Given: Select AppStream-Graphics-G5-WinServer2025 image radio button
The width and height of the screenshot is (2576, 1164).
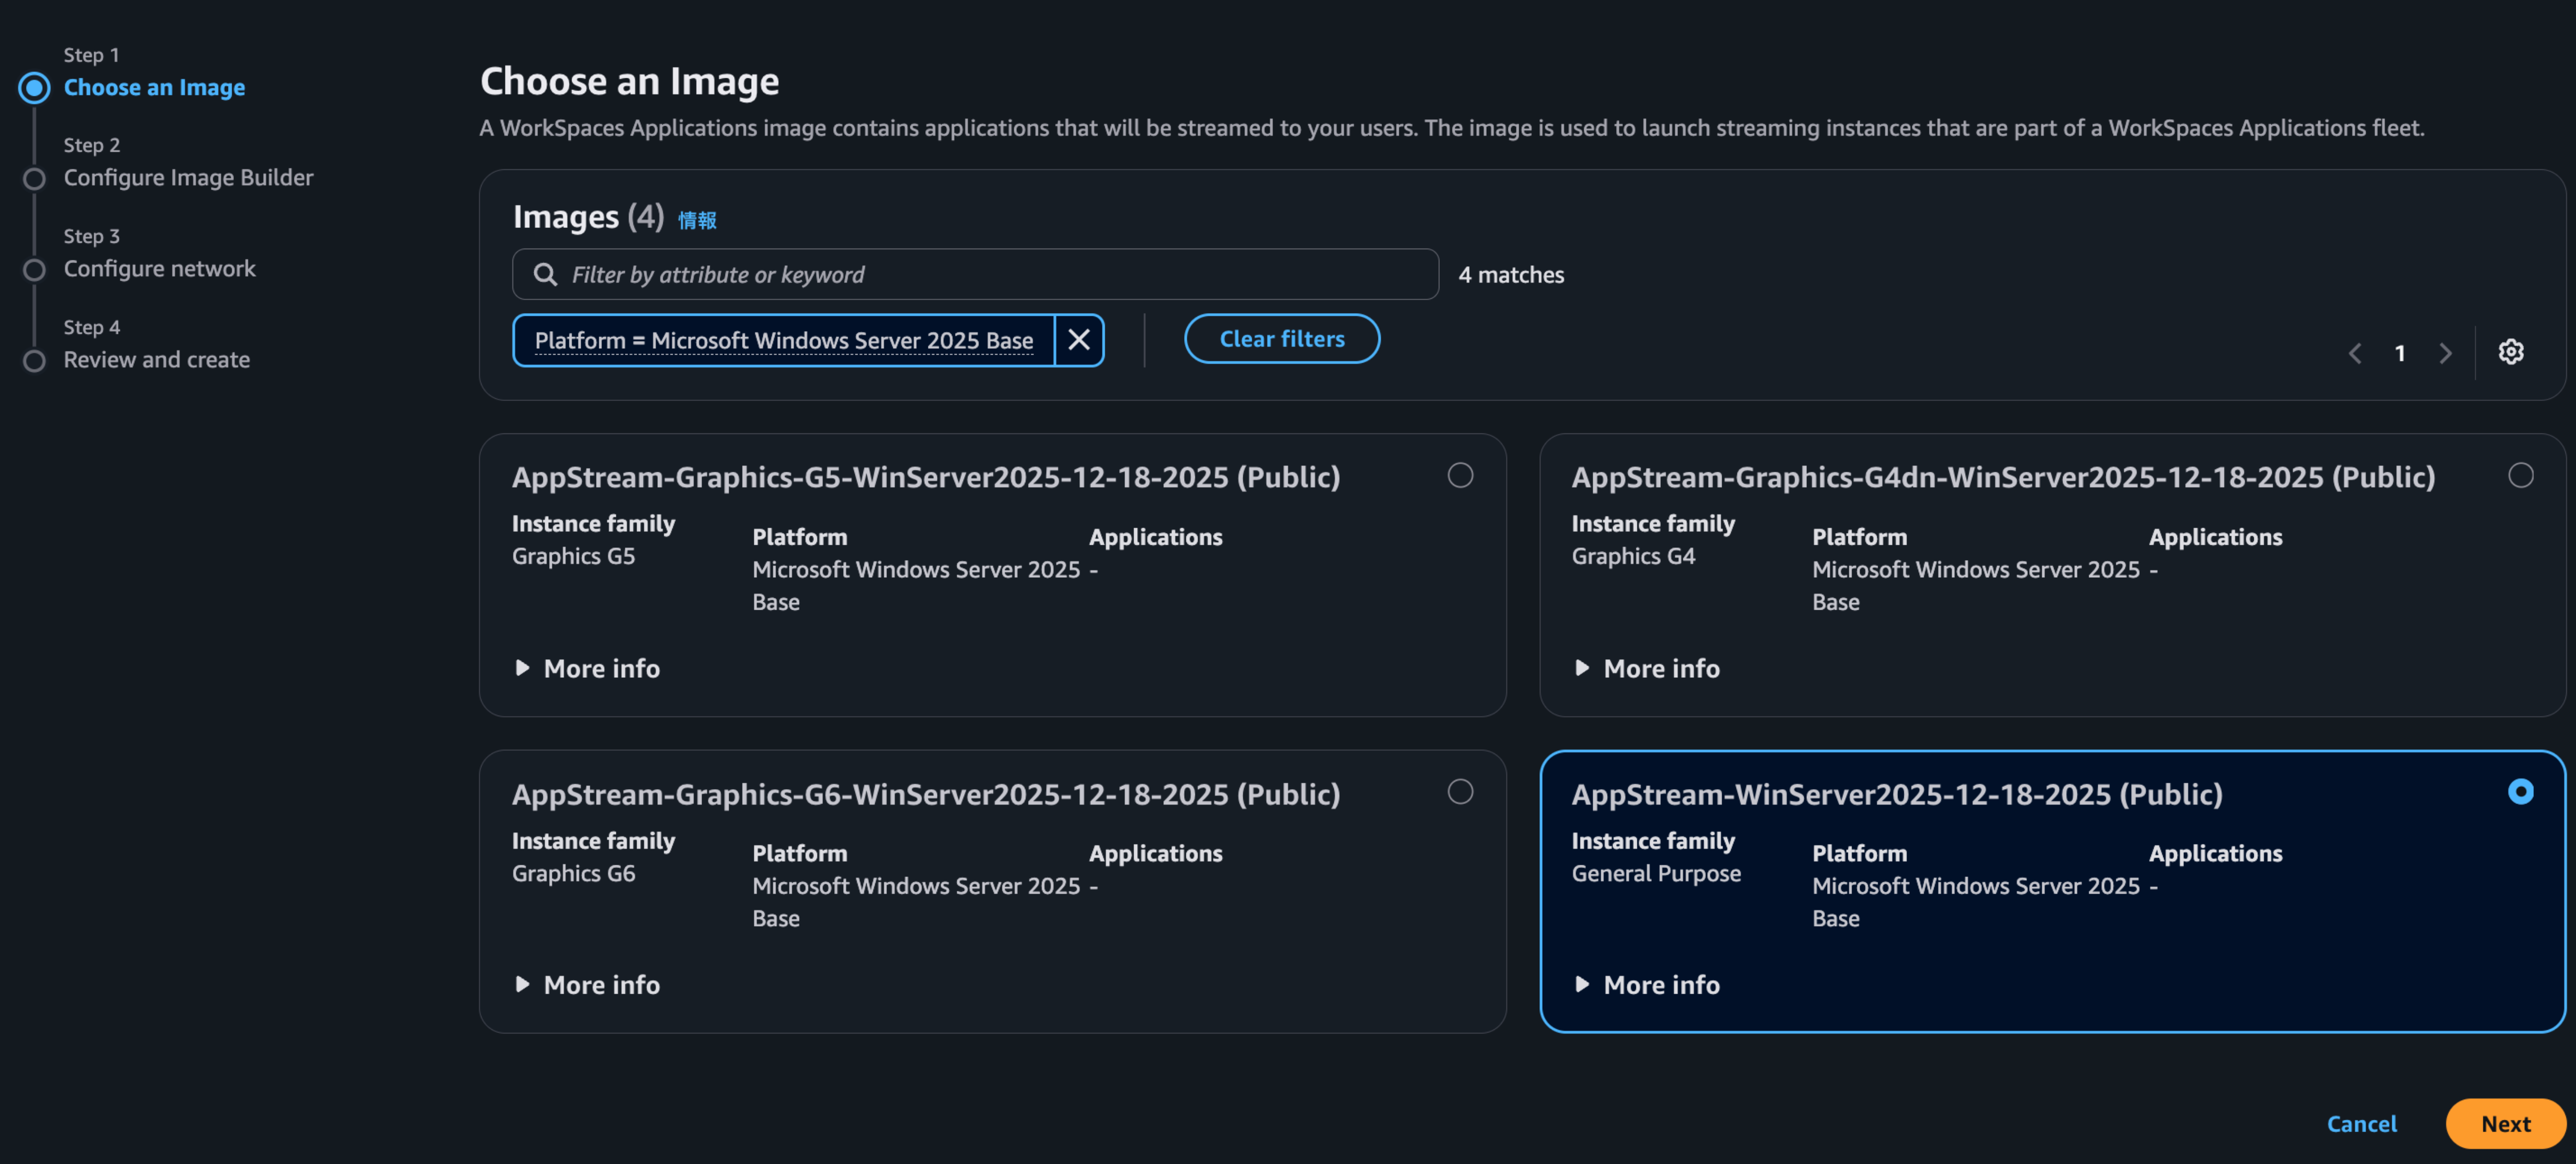Looking at the screenshot, I should 1460,475.
